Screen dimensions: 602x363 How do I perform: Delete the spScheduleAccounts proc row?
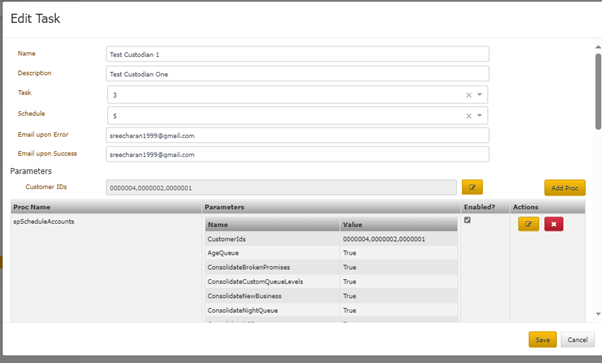(554, 224)
